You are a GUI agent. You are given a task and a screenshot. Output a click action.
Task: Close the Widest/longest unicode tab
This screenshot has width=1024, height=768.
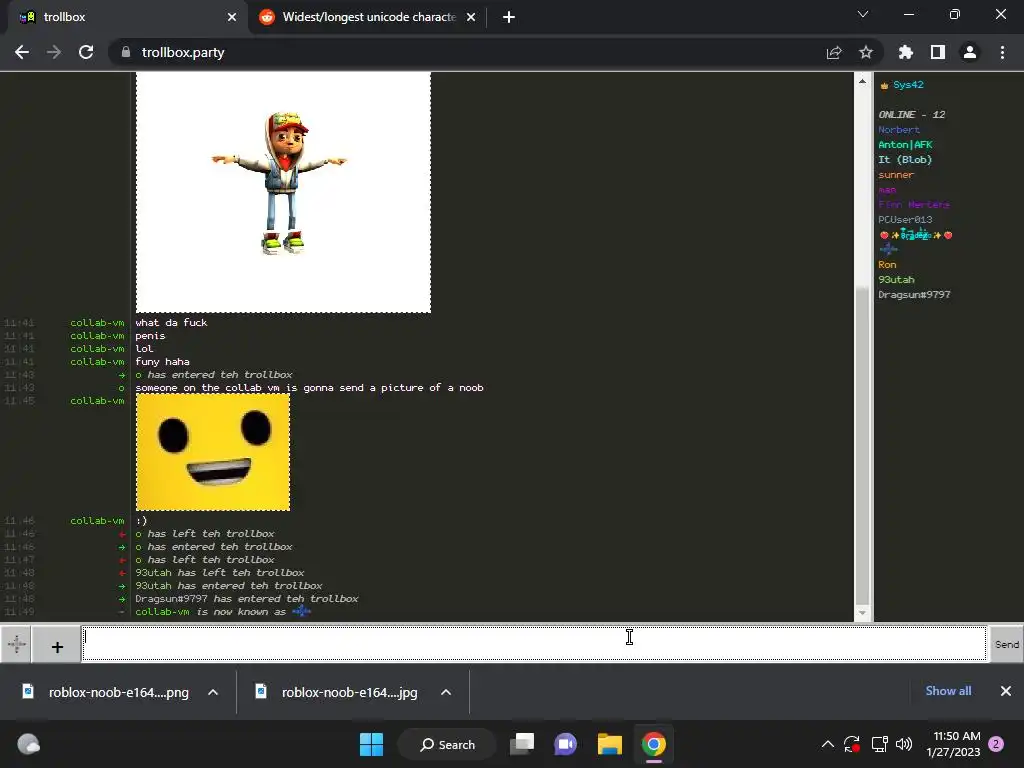coord(471,17)
